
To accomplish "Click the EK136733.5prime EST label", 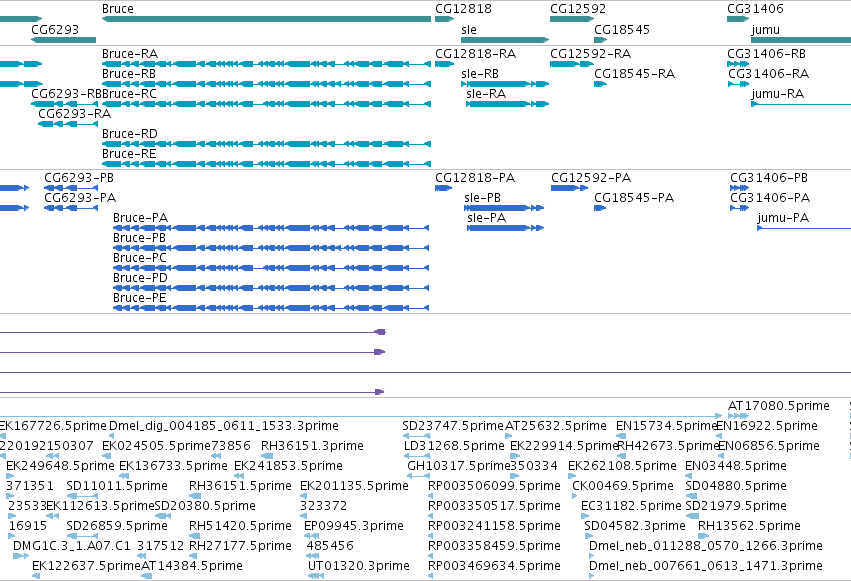I will click(x=173, y=466).
